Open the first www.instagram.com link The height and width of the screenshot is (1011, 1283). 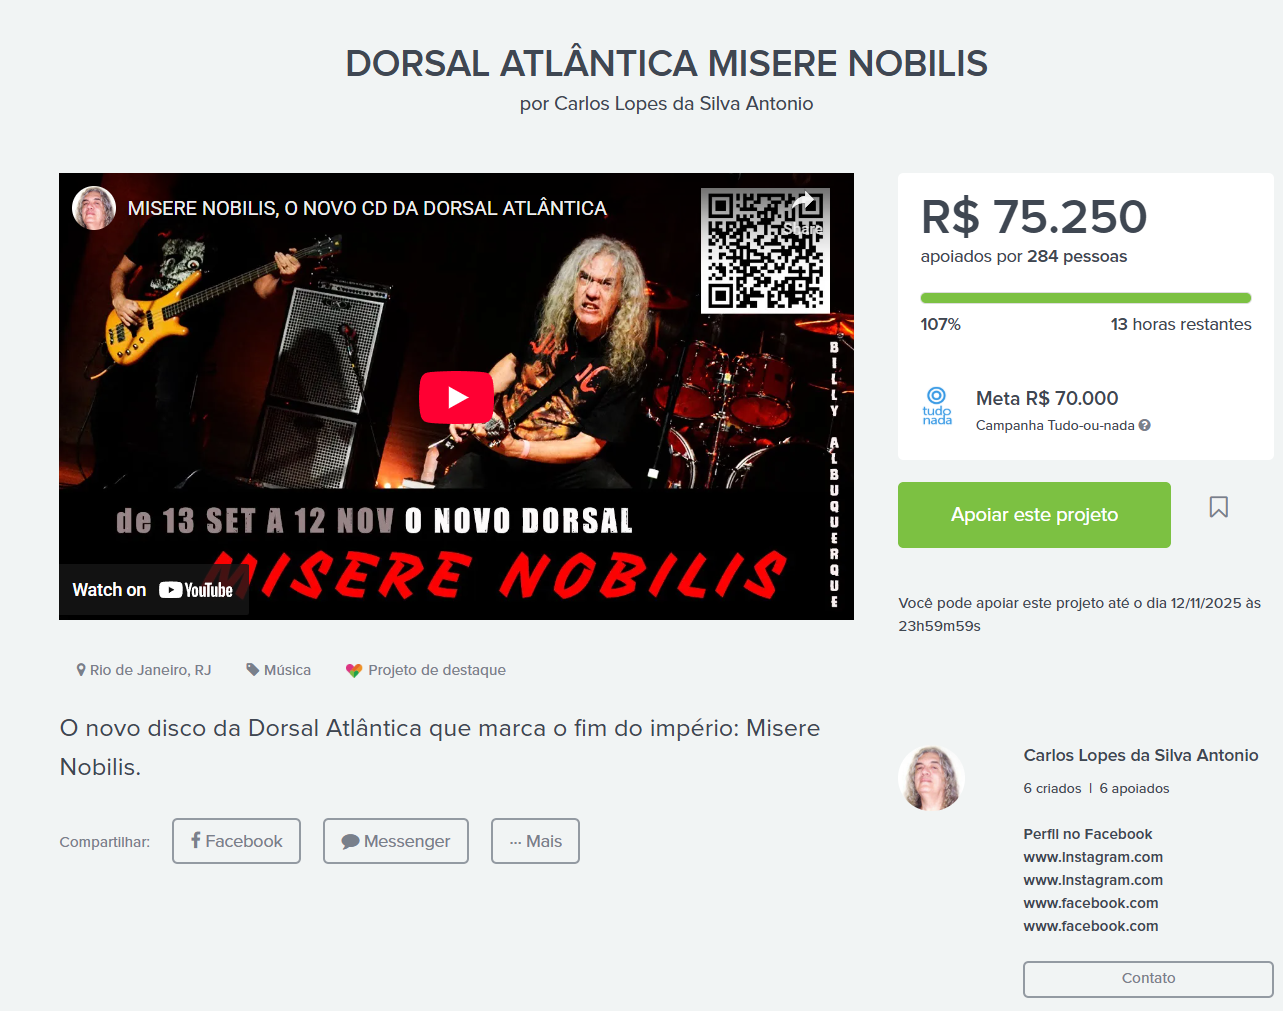pos(1093,857)
